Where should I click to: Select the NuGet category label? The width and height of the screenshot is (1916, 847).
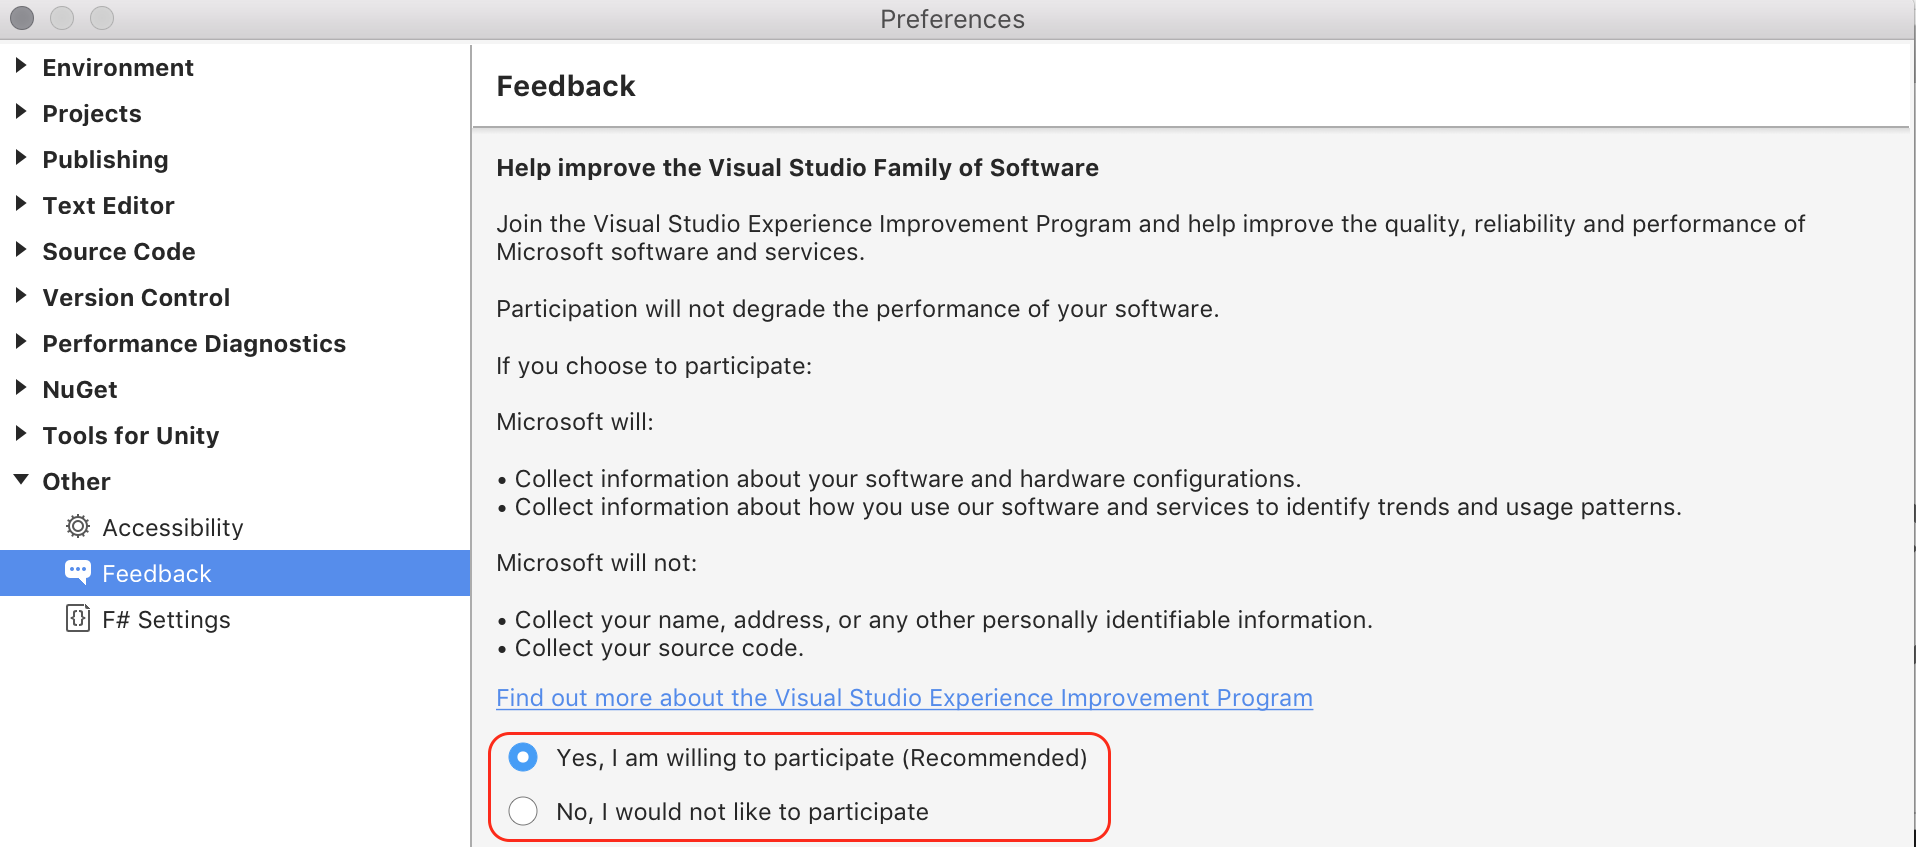80,389
